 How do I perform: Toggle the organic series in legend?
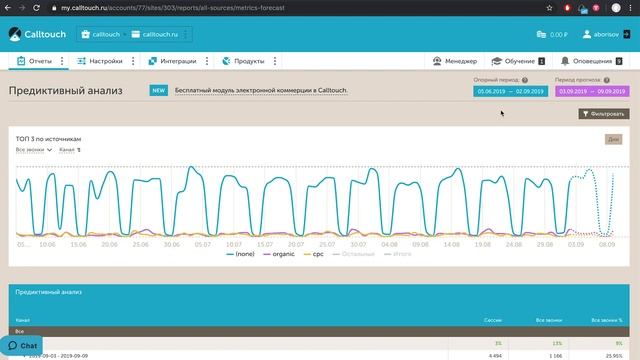point(279,254)
